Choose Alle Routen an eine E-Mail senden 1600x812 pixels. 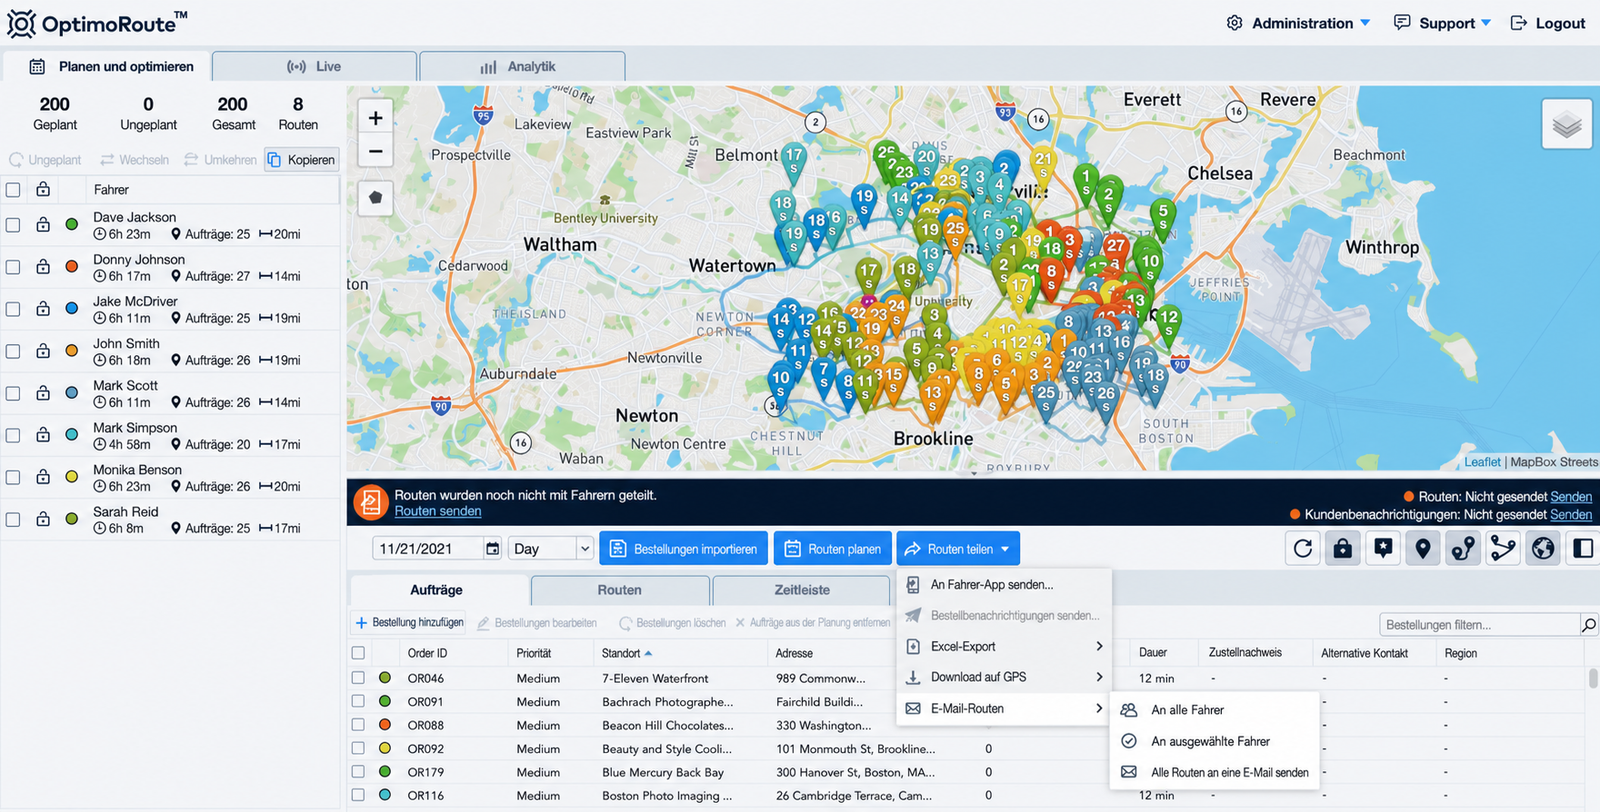coord(1215,772)
